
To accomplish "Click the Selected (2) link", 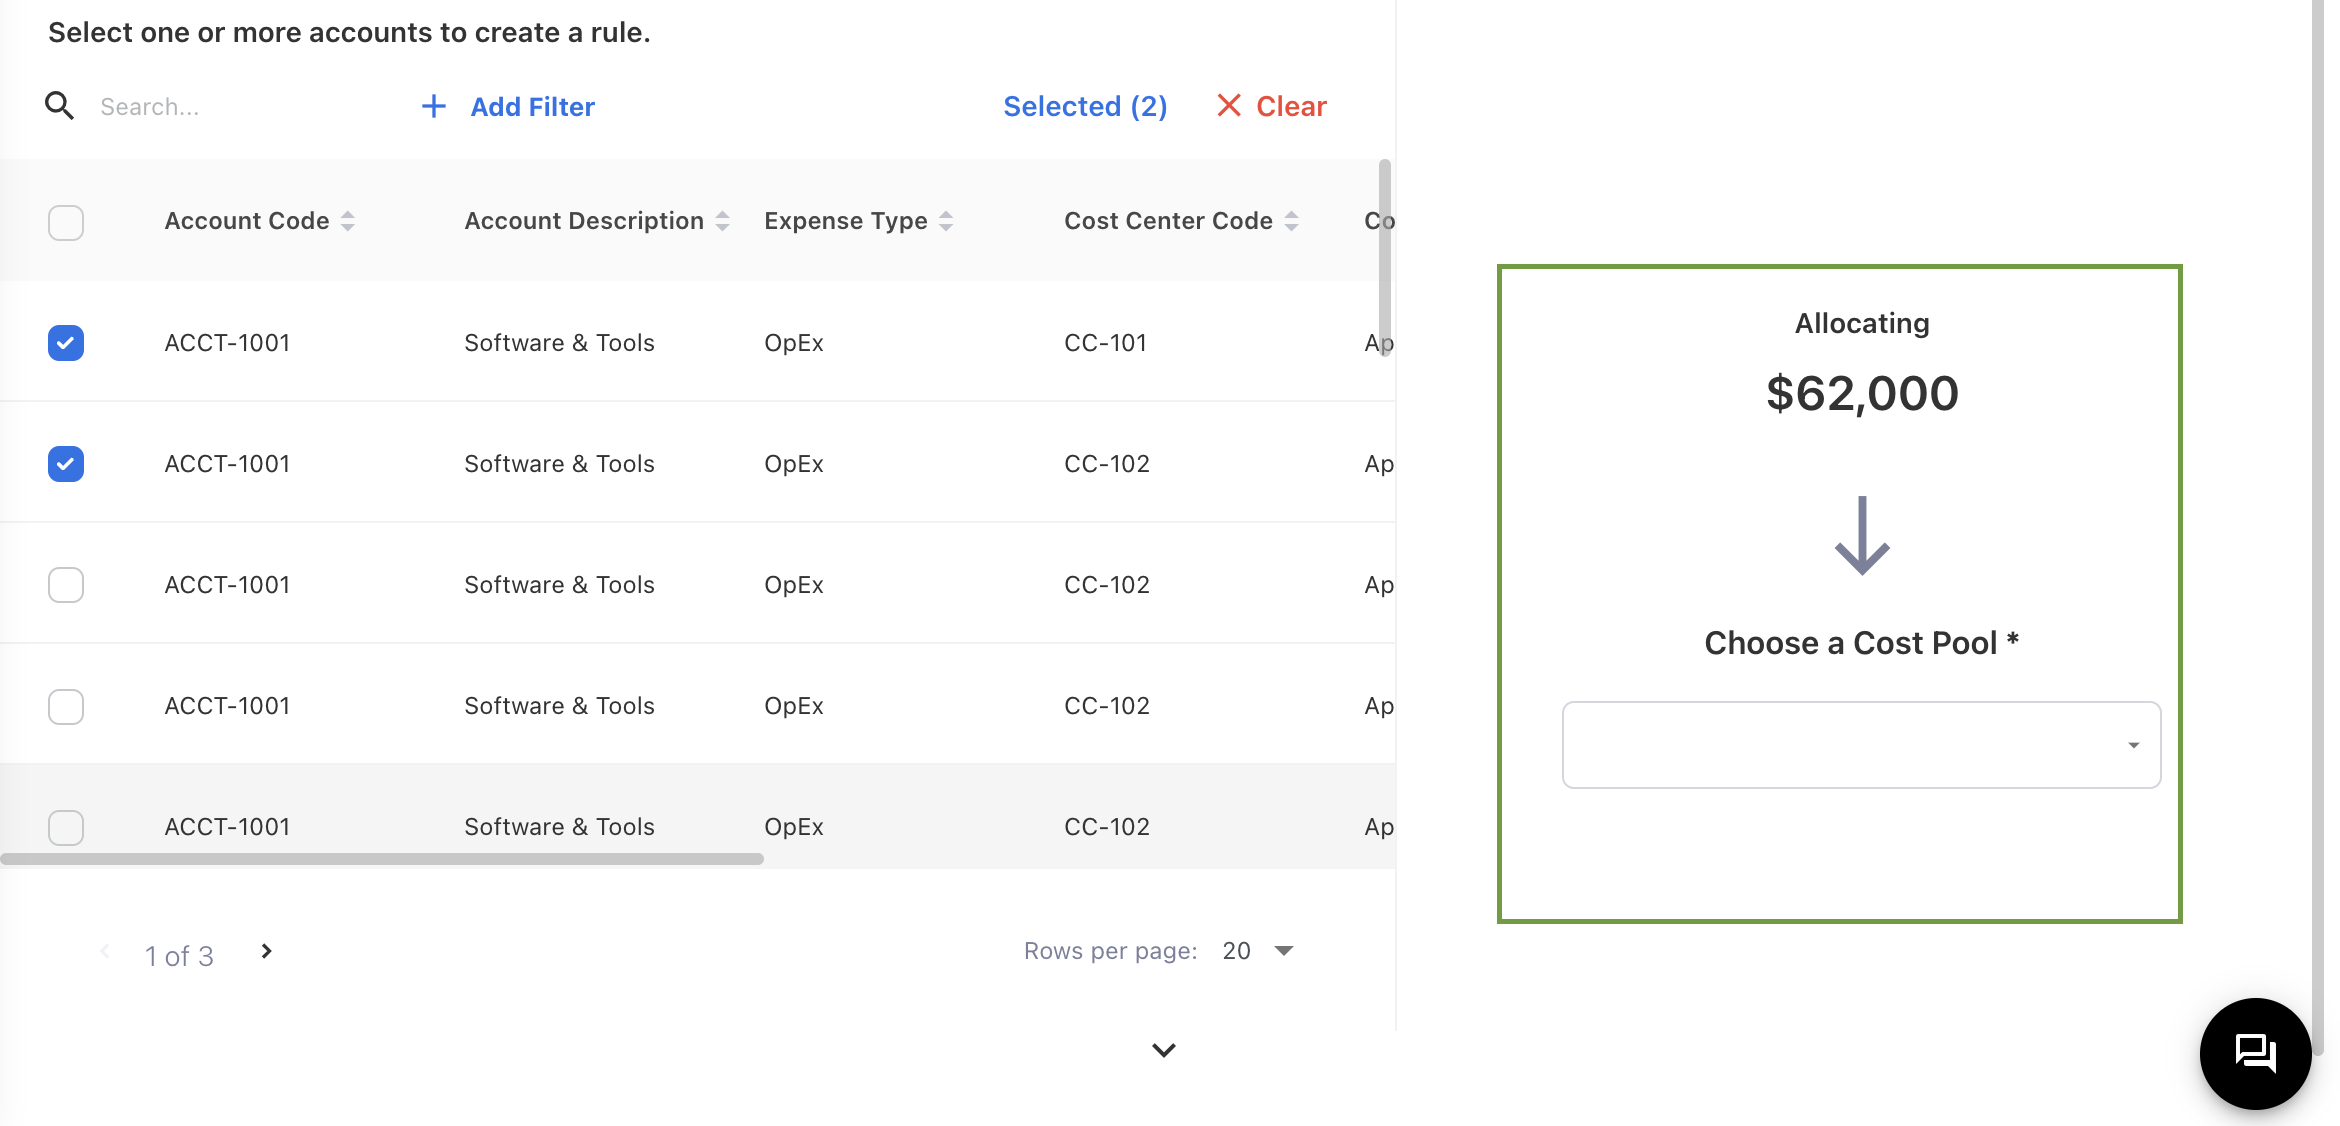I will (1085, 106).
